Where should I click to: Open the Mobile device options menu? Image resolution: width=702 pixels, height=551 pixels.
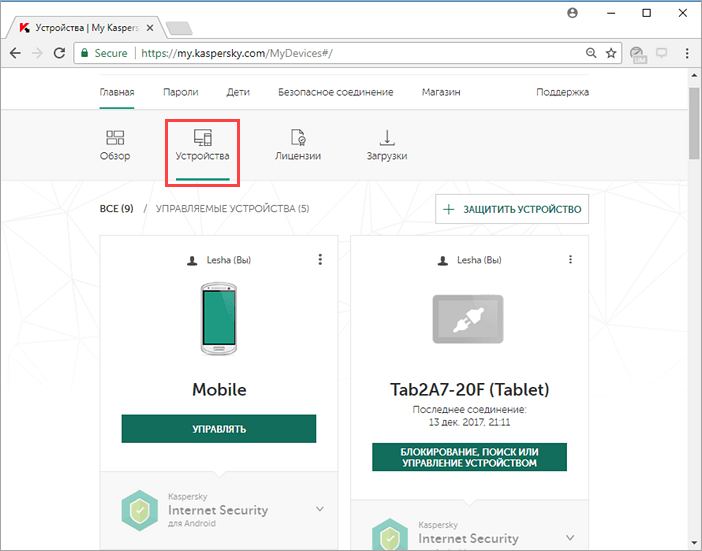[320, 260]
